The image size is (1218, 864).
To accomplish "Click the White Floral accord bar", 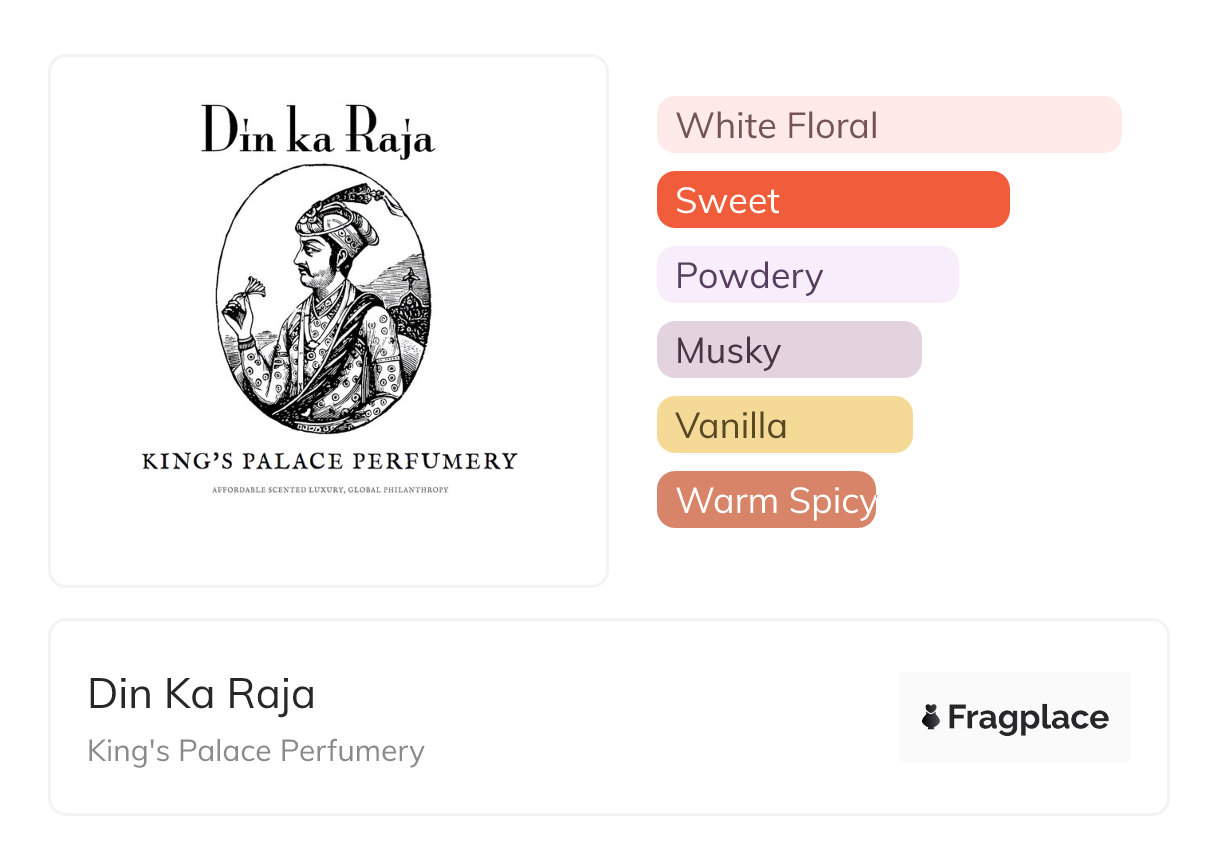I will [x=888, y=125].
